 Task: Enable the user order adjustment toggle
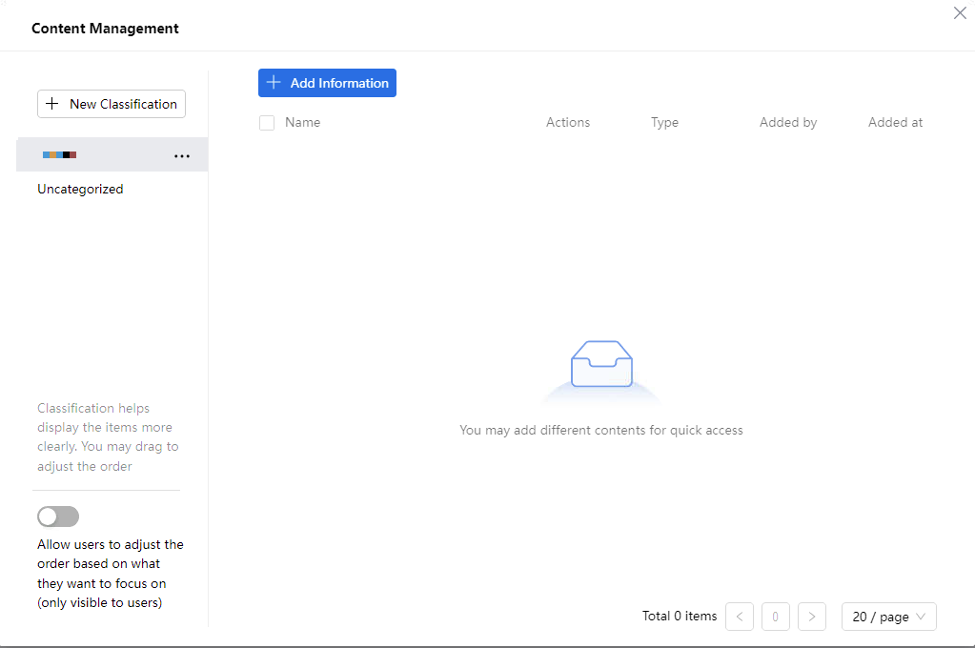coord(58,516)
